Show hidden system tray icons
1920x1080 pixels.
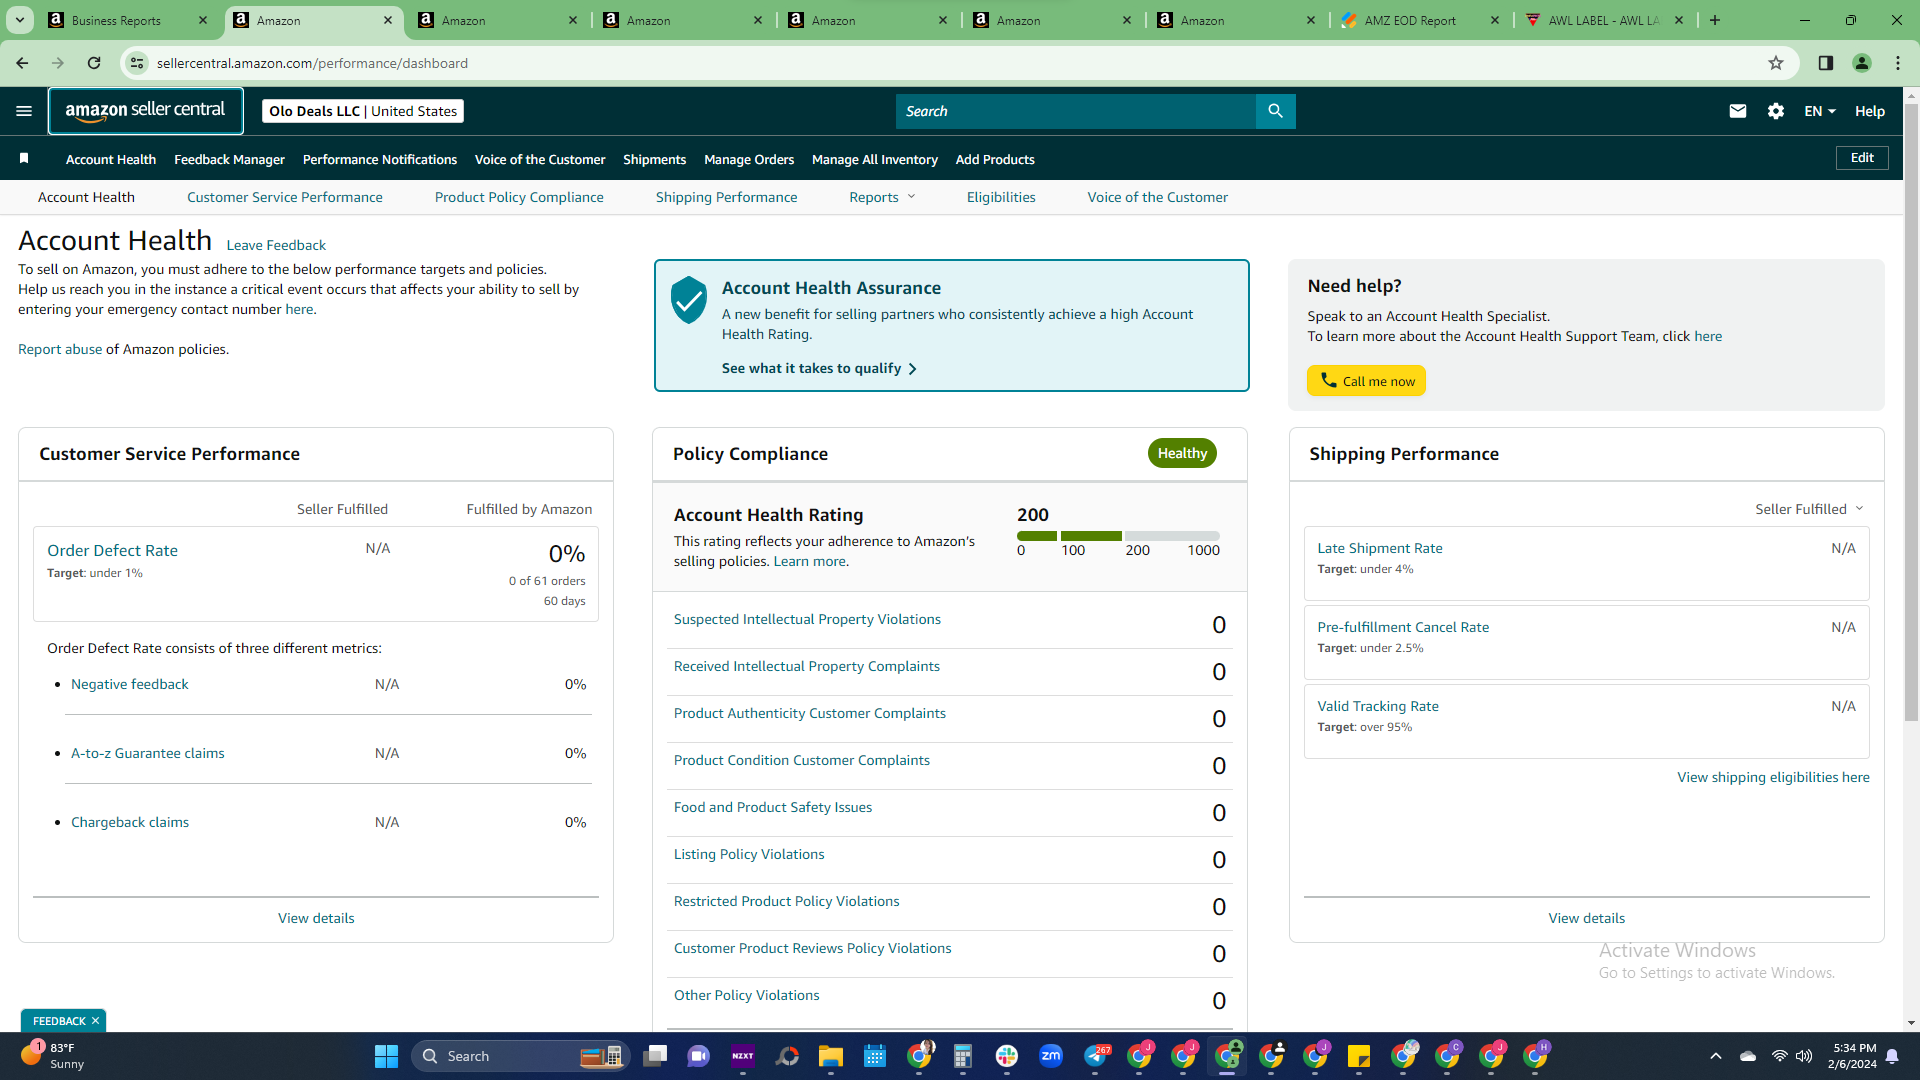(1716, 1056)
